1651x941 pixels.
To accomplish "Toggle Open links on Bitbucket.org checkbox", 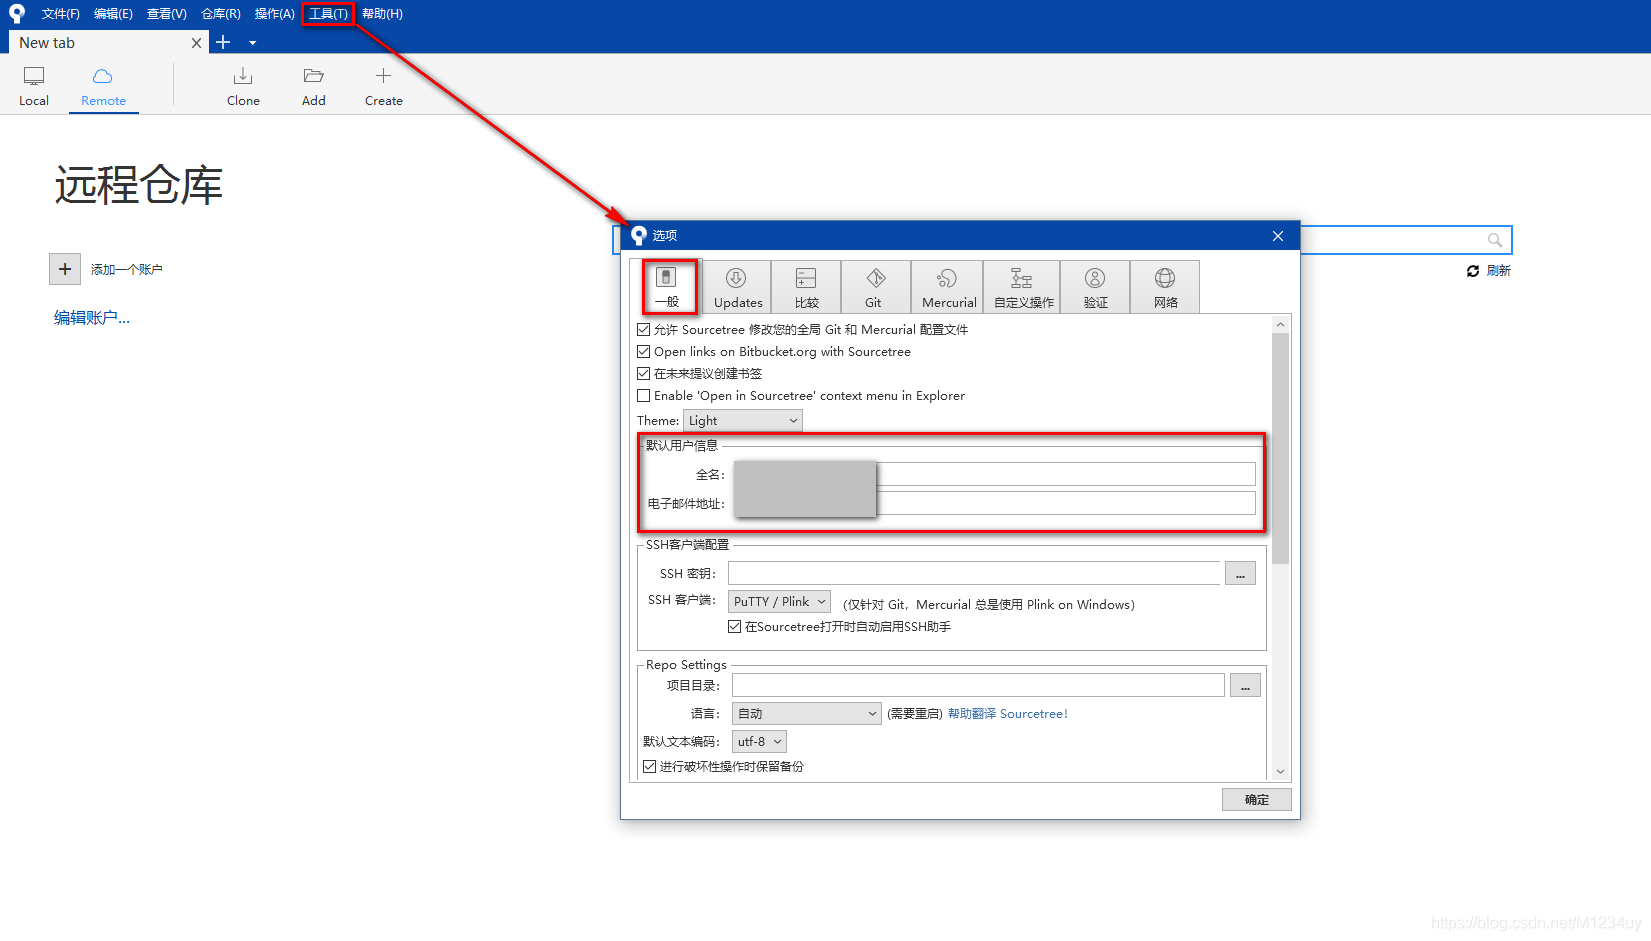I will 644,351.
